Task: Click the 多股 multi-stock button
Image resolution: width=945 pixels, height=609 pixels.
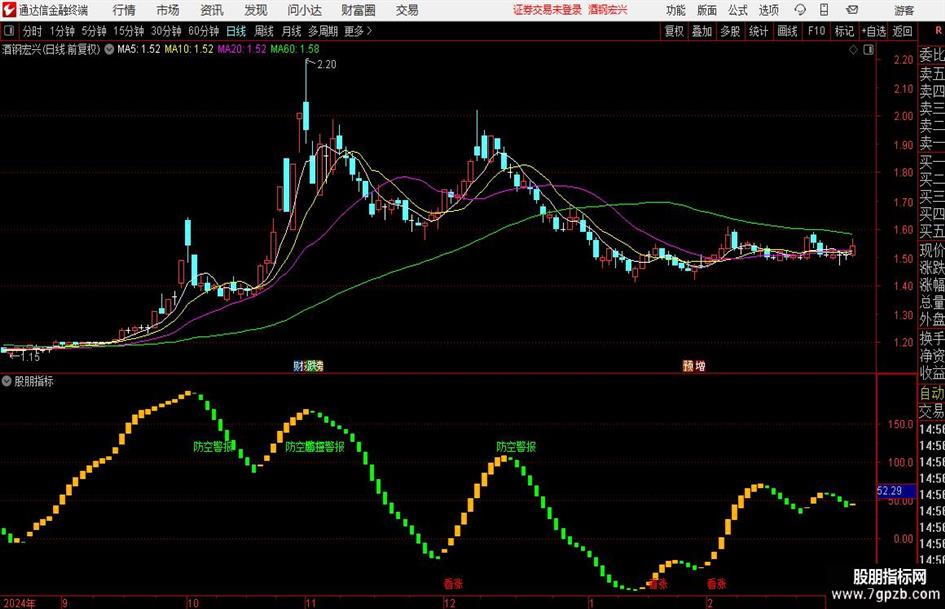Action: tap(730, 31)
